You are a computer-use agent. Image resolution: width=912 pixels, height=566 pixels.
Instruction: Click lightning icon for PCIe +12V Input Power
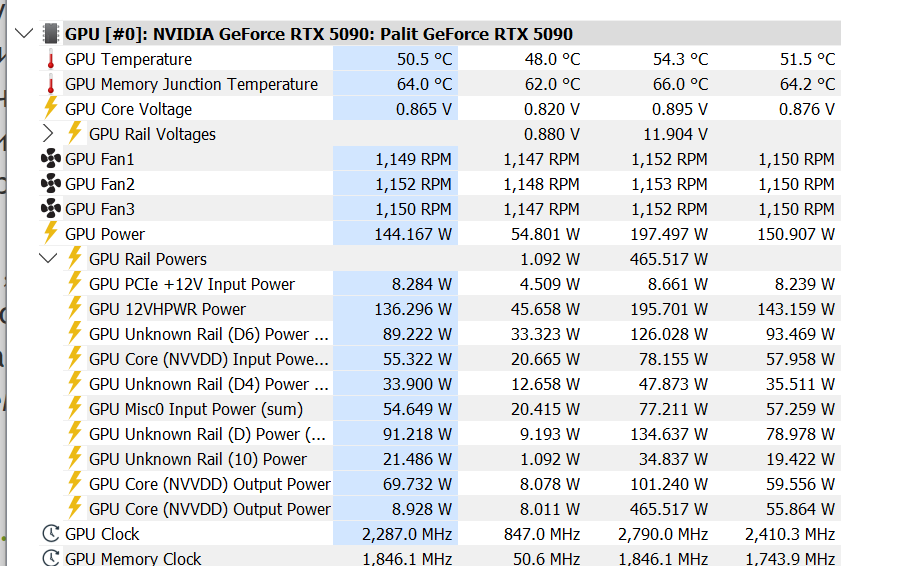coord(74,283)
